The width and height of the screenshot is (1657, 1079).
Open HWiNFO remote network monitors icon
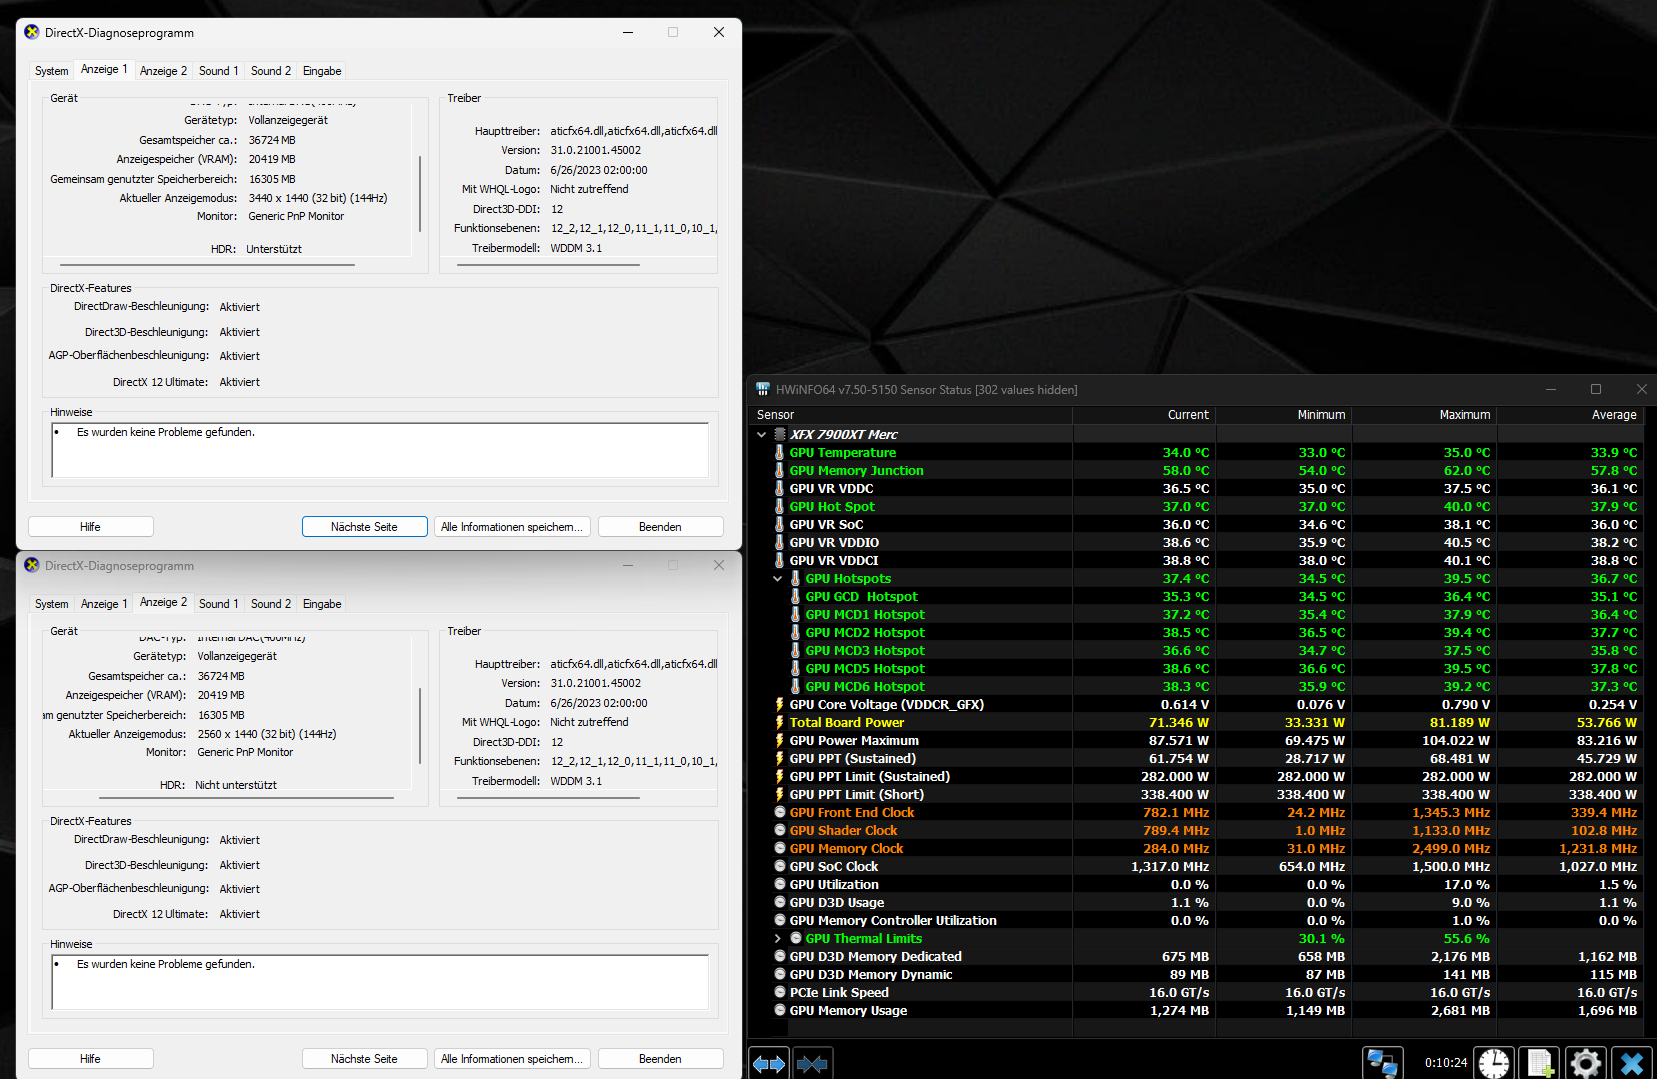click(x=1382, y=1063)
